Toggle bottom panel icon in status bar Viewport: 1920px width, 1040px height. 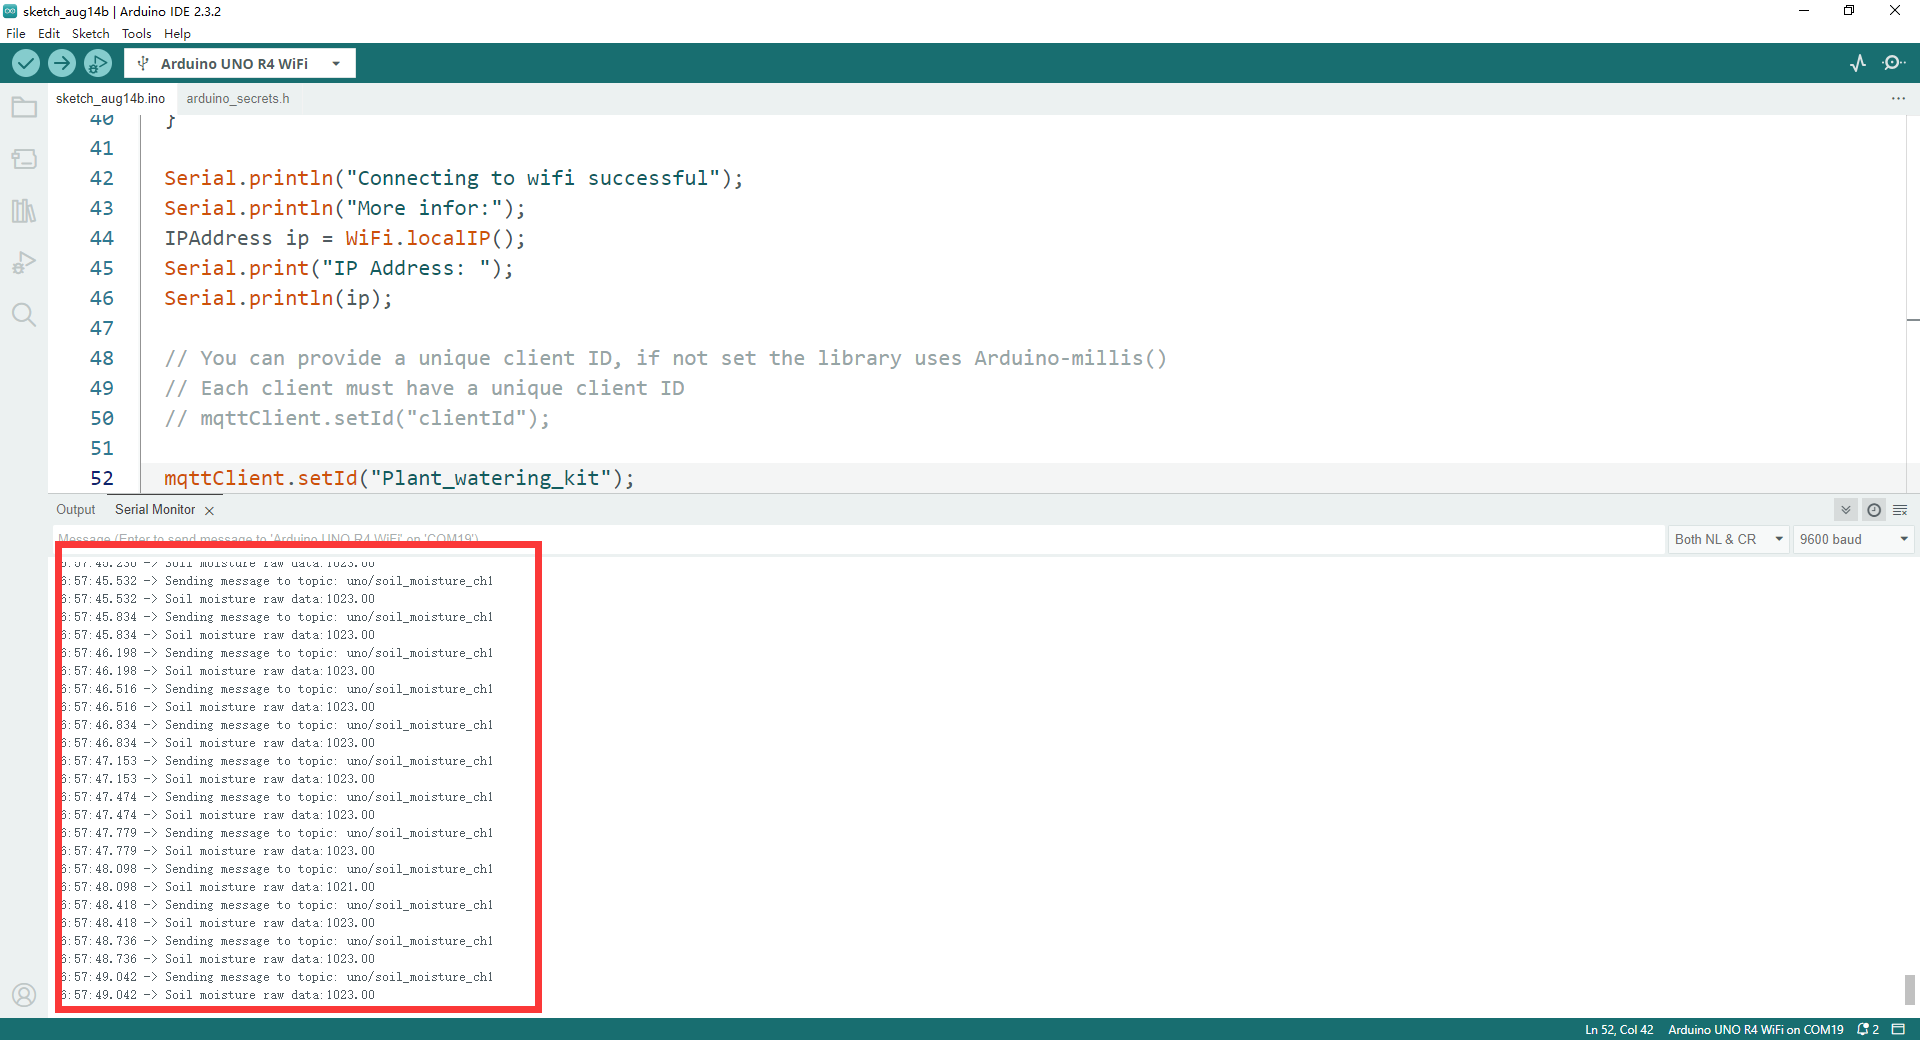click(x=1898, y=1029)
